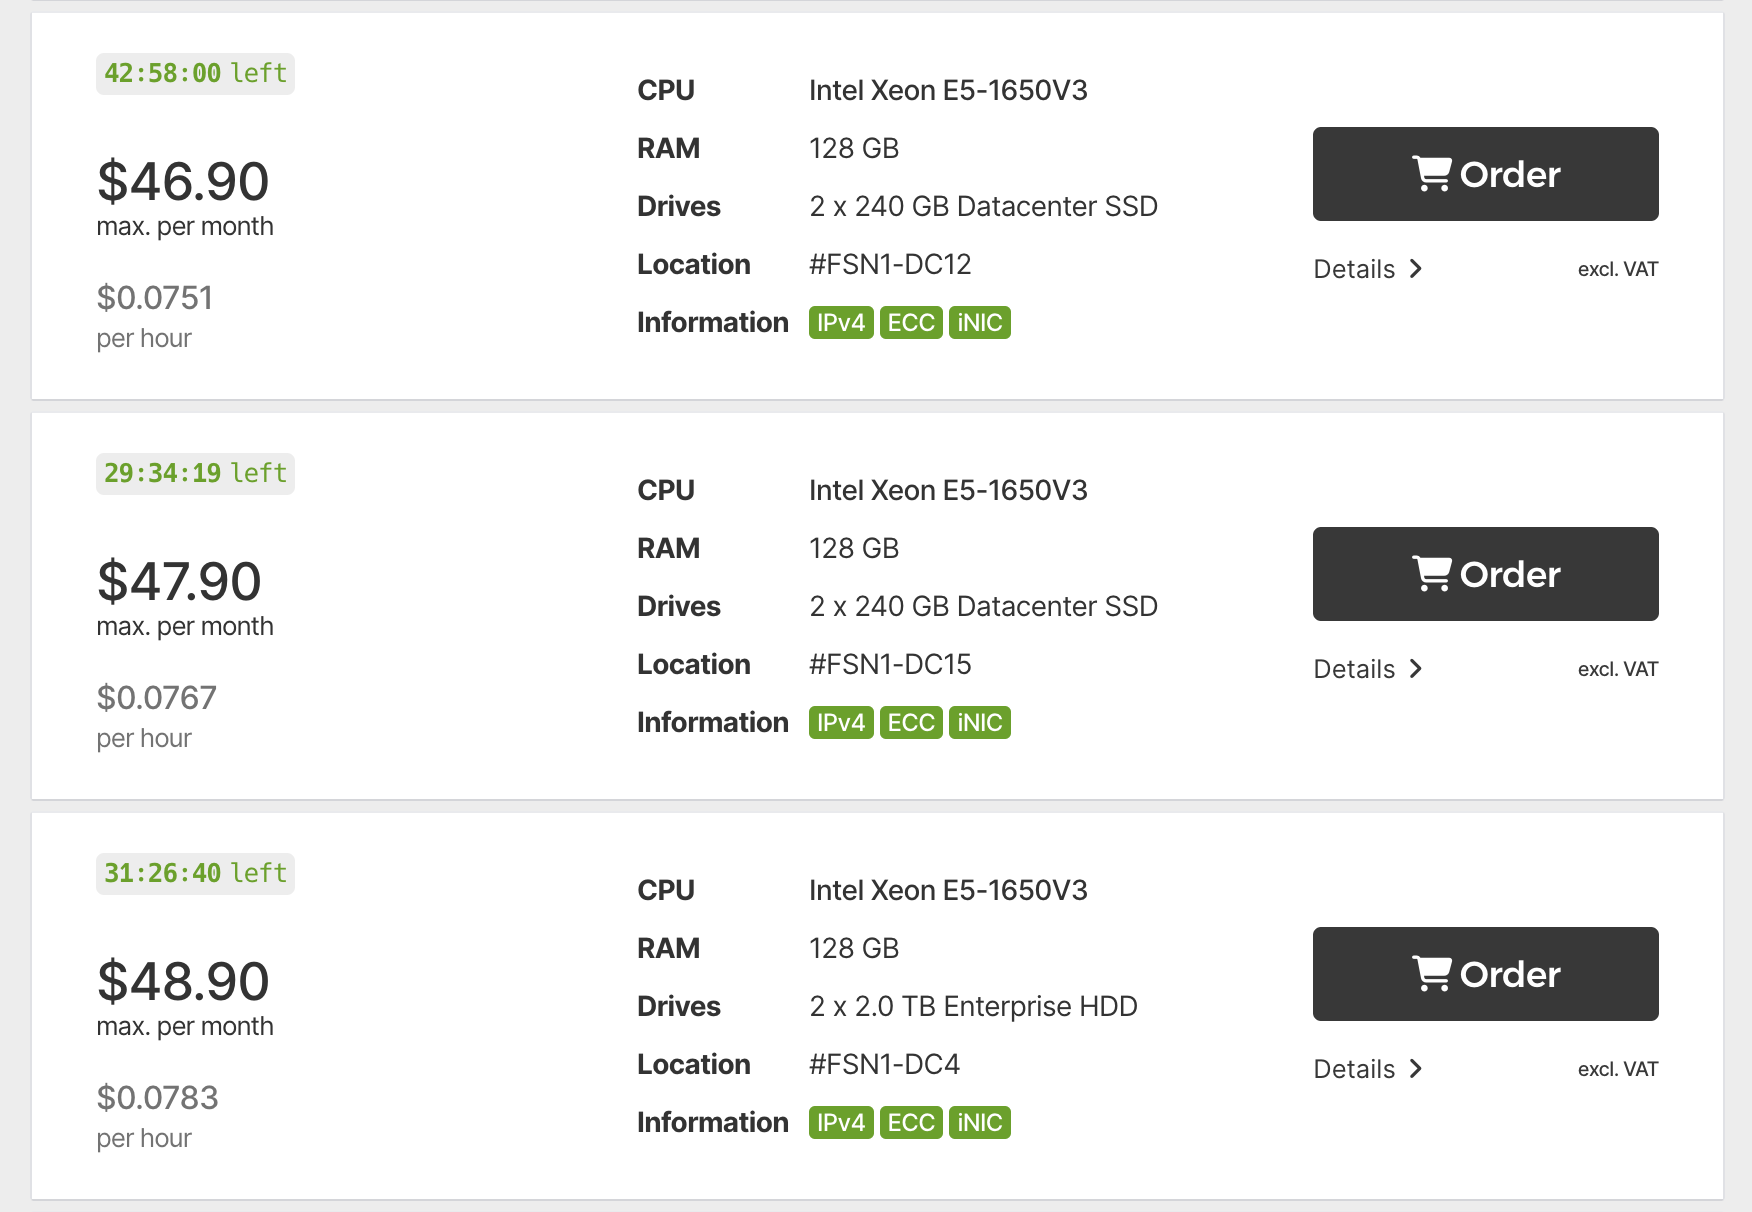Image resolution: width=1752 pixels, height=1212 pixels.
Task: Click iNIC badge on the FSN1-DC12 server
Action: click(979, 323)
